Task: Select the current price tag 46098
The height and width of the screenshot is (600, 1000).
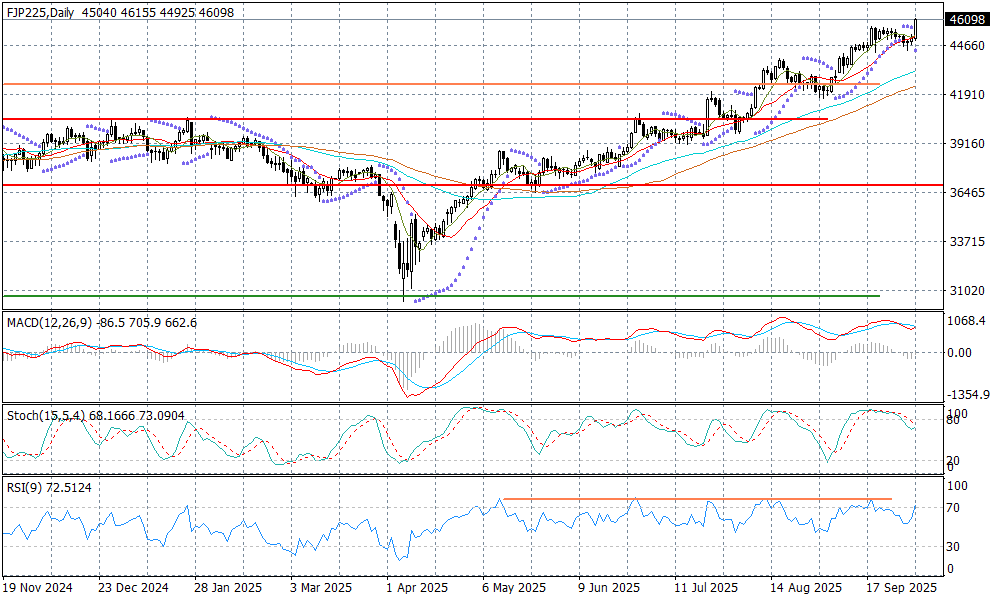Action: click(x=966, y=20)
